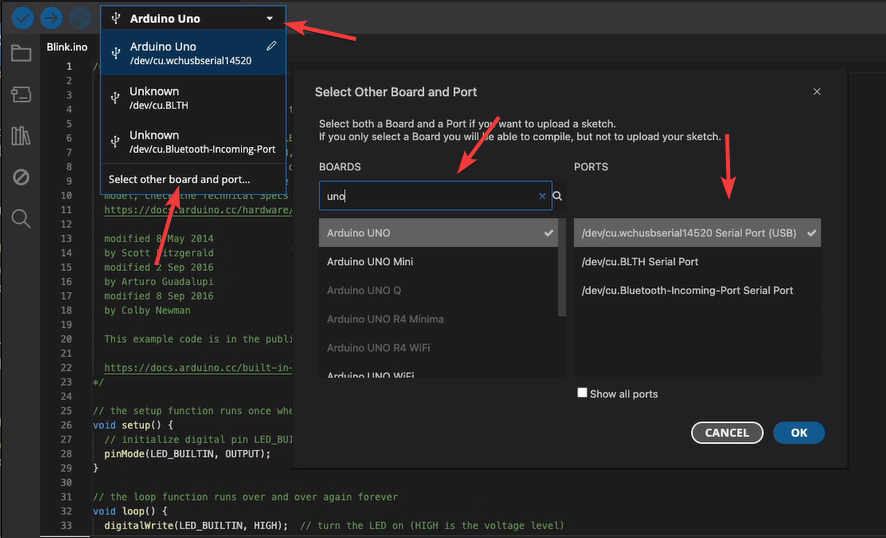Click the magnifier icon beside board search
The width and height of the screenshot is (886, 538).
[x=557, y=196]
